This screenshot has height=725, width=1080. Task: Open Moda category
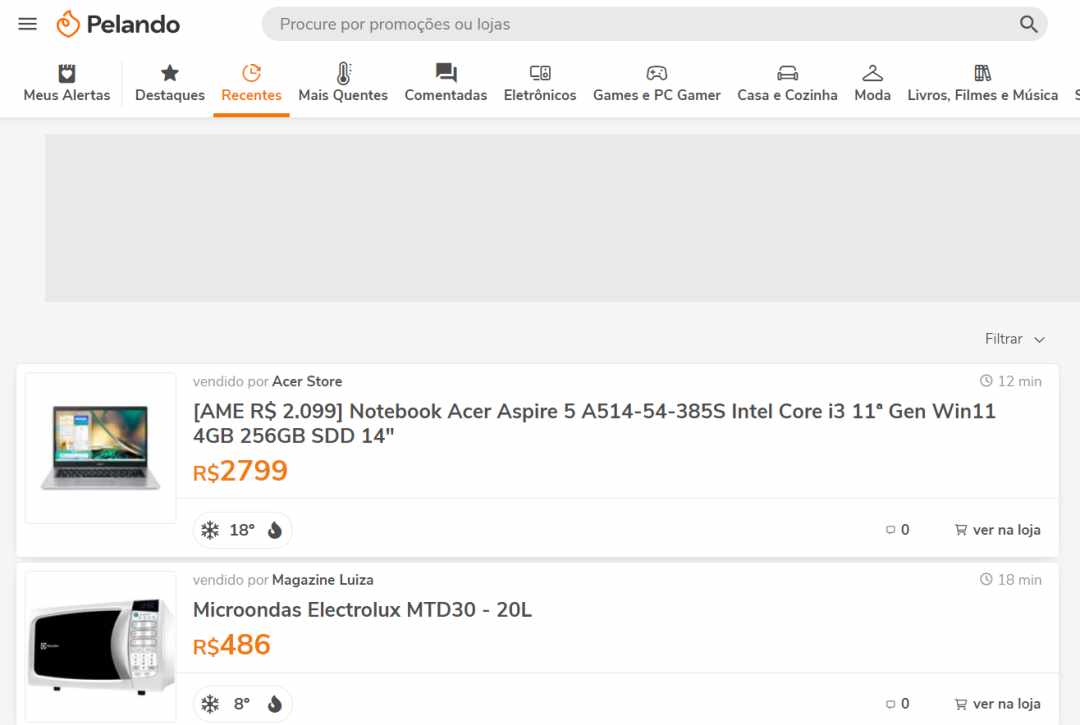coord(872,83)
